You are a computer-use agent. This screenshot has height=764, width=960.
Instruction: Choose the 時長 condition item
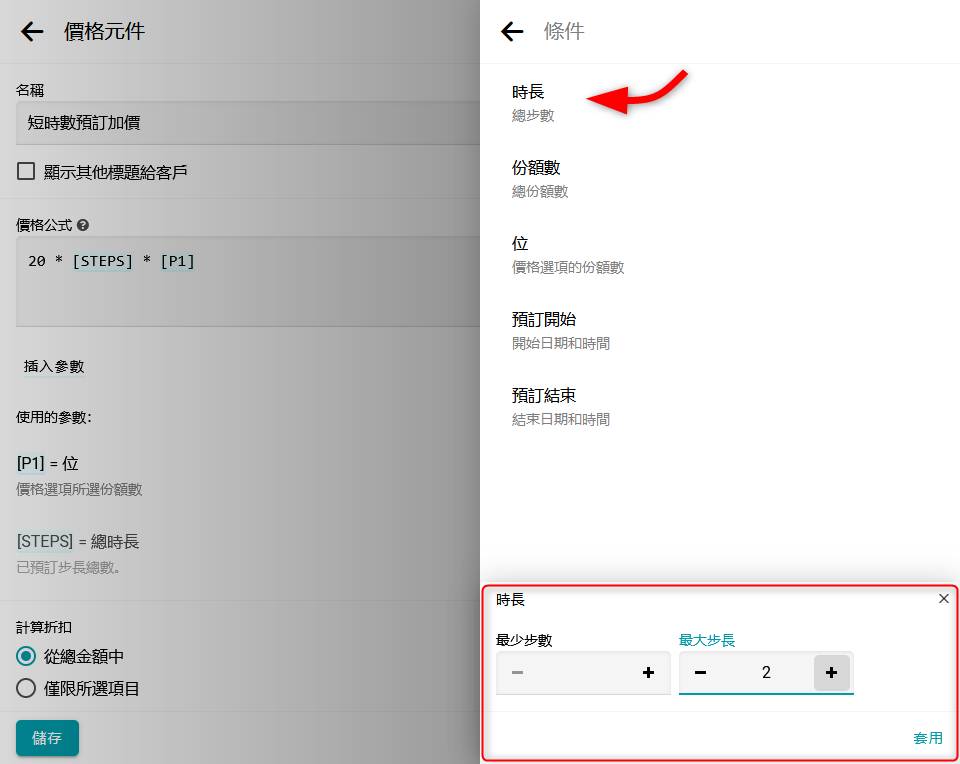point(528,102)
